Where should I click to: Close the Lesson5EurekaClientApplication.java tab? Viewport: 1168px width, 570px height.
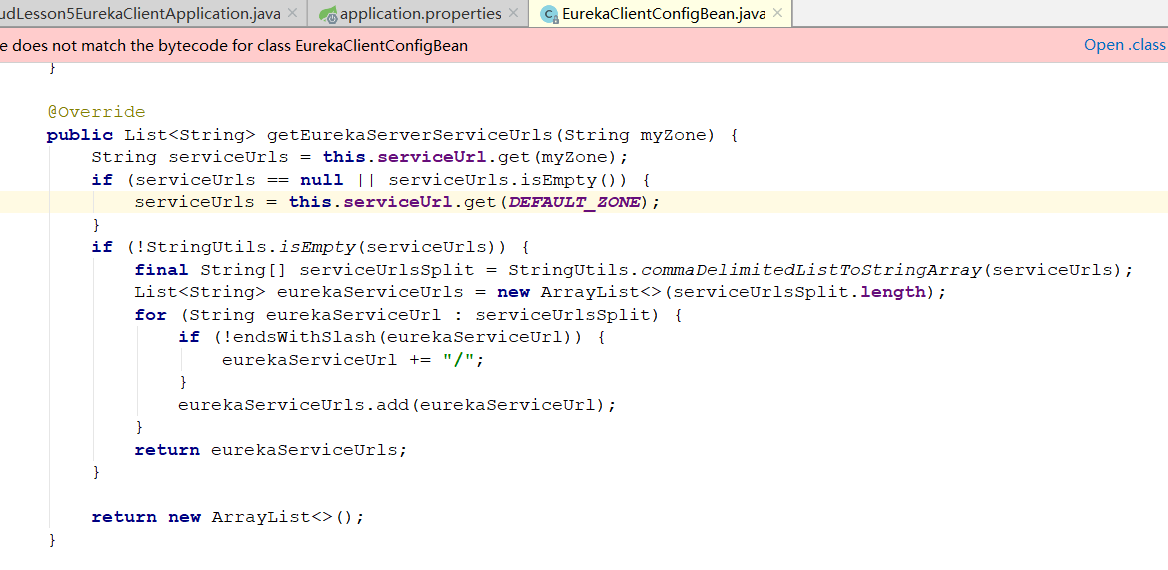click(293, 13)
